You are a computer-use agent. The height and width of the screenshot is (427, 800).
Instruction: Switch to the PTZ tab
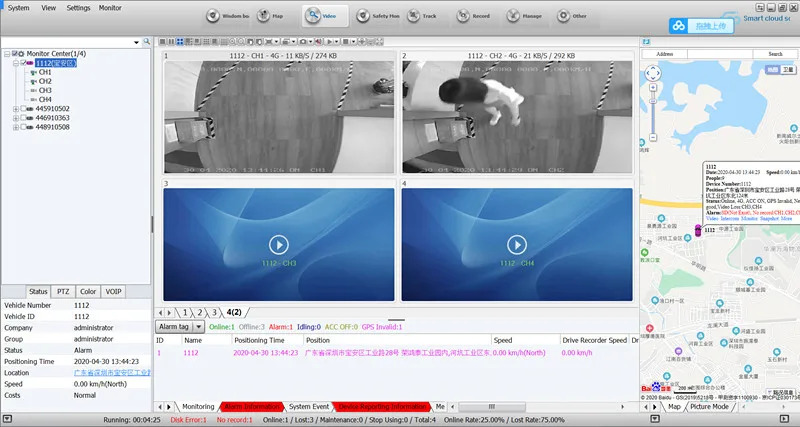[x=63, y=292]
